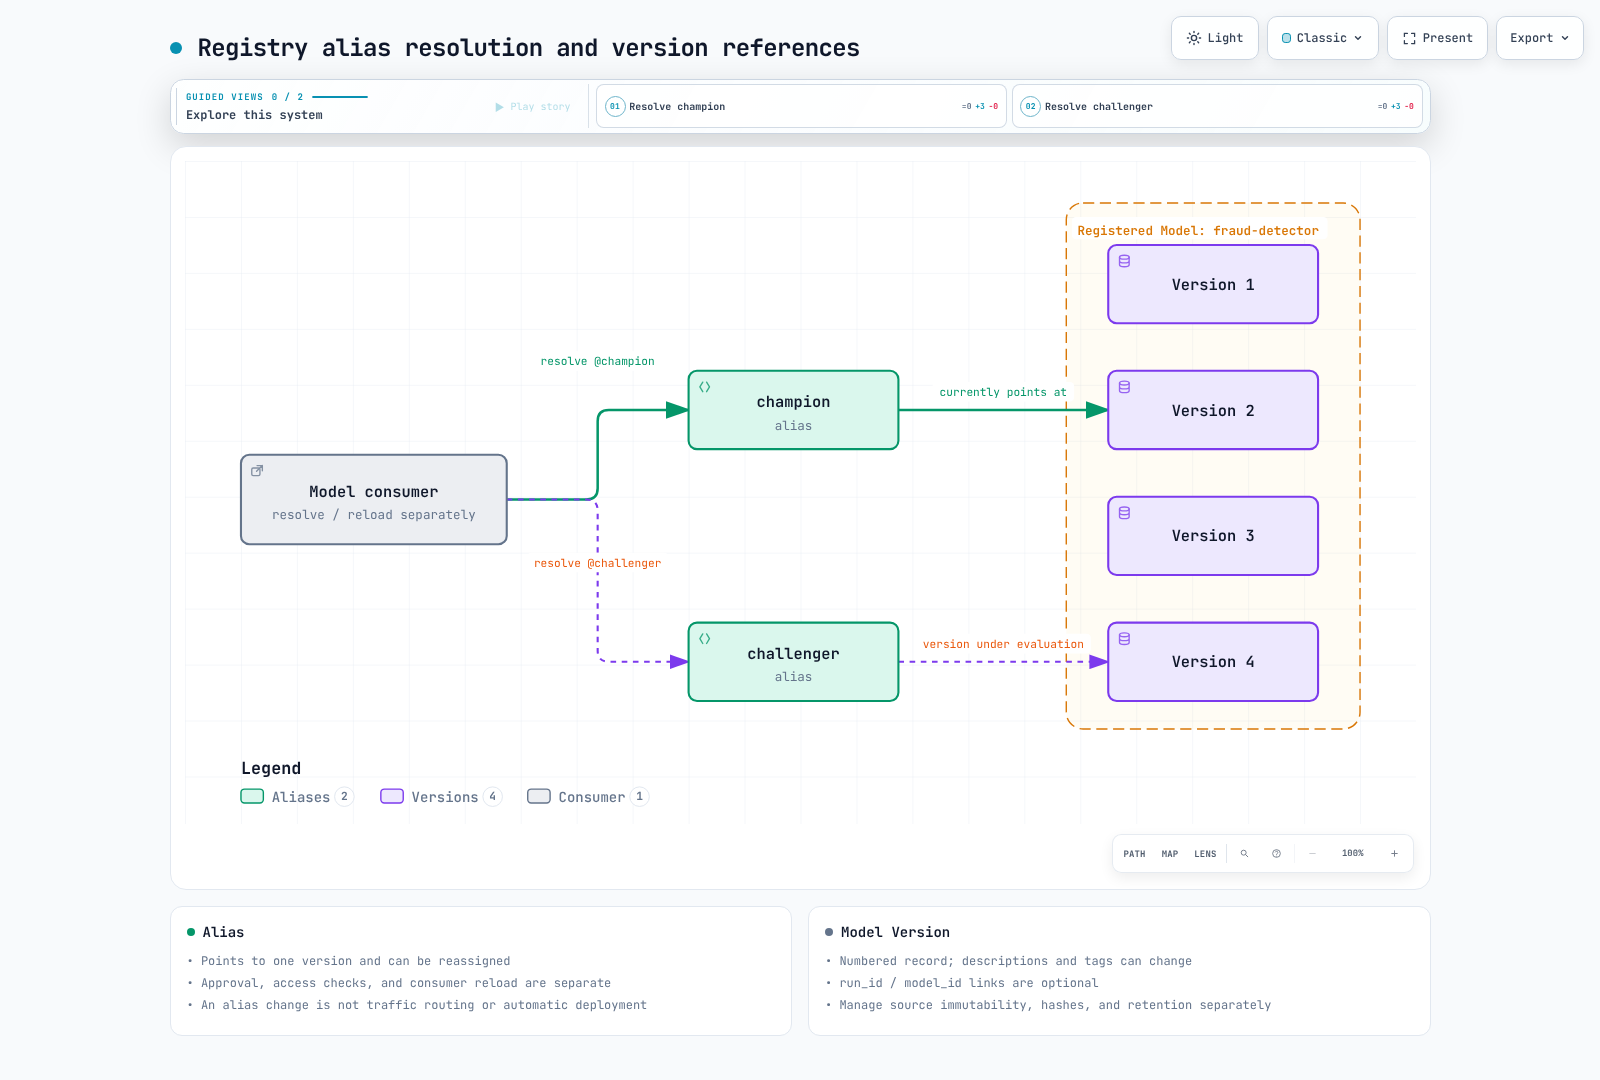The width and height of the screenshot is (1600, 1080).
Task: Click the database icon on Version 2
Action: click(x=1124, y=387)
